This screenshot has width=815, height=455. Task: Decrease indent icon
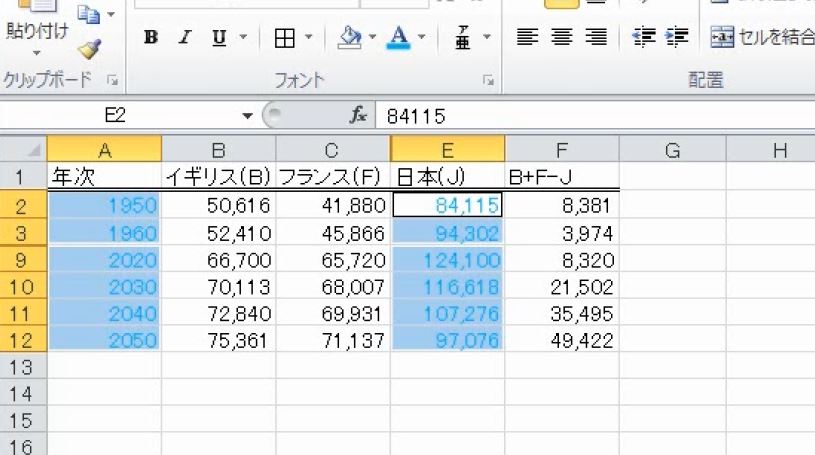(643, 36)
